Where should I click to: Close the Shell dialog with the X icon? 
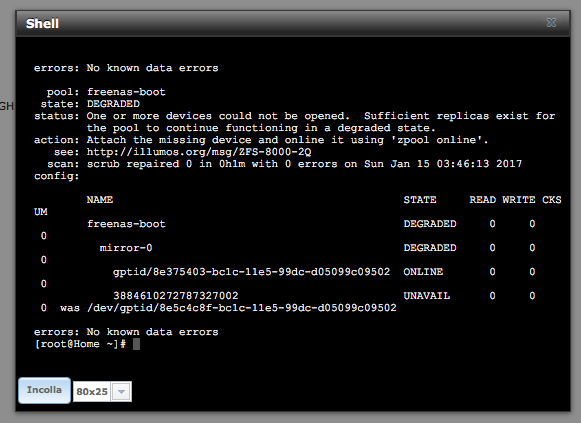tap(551, 23)
